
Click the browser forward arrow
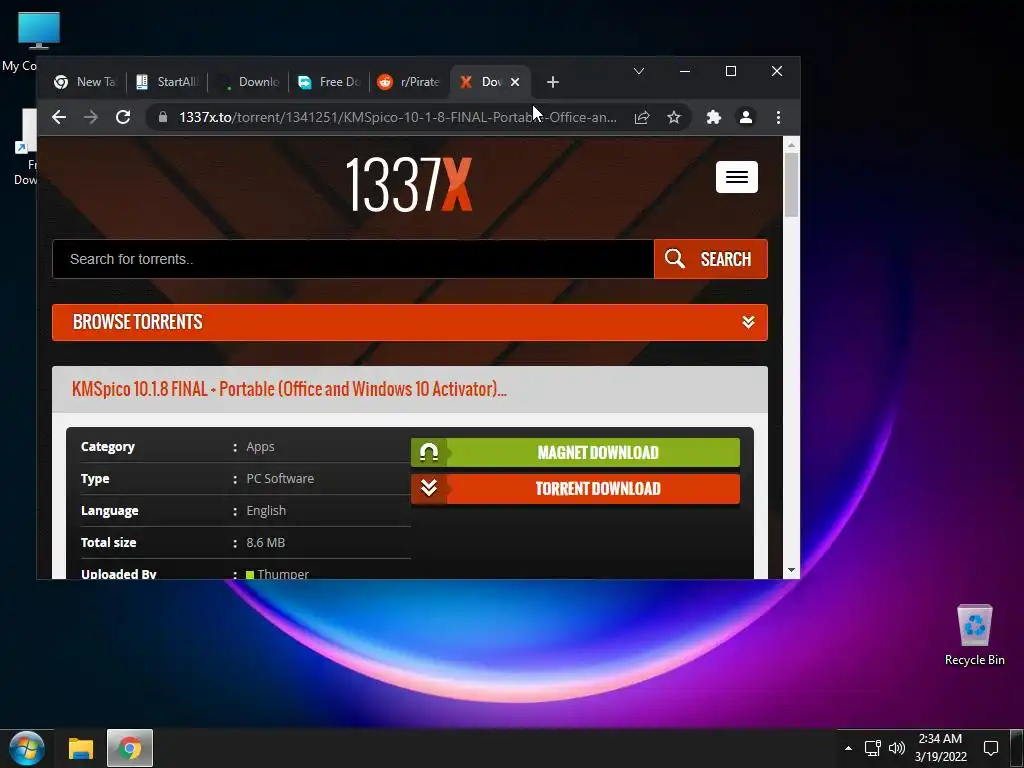click(x=91, y=118)
